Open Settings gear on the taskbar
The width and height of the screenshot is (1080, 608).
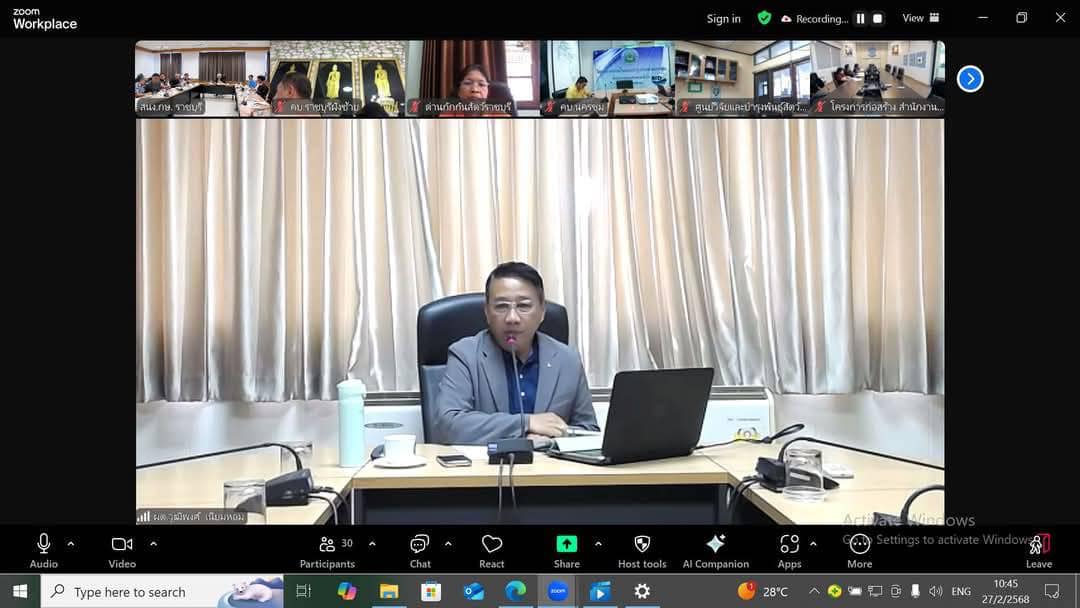click(x=642, y=591)
